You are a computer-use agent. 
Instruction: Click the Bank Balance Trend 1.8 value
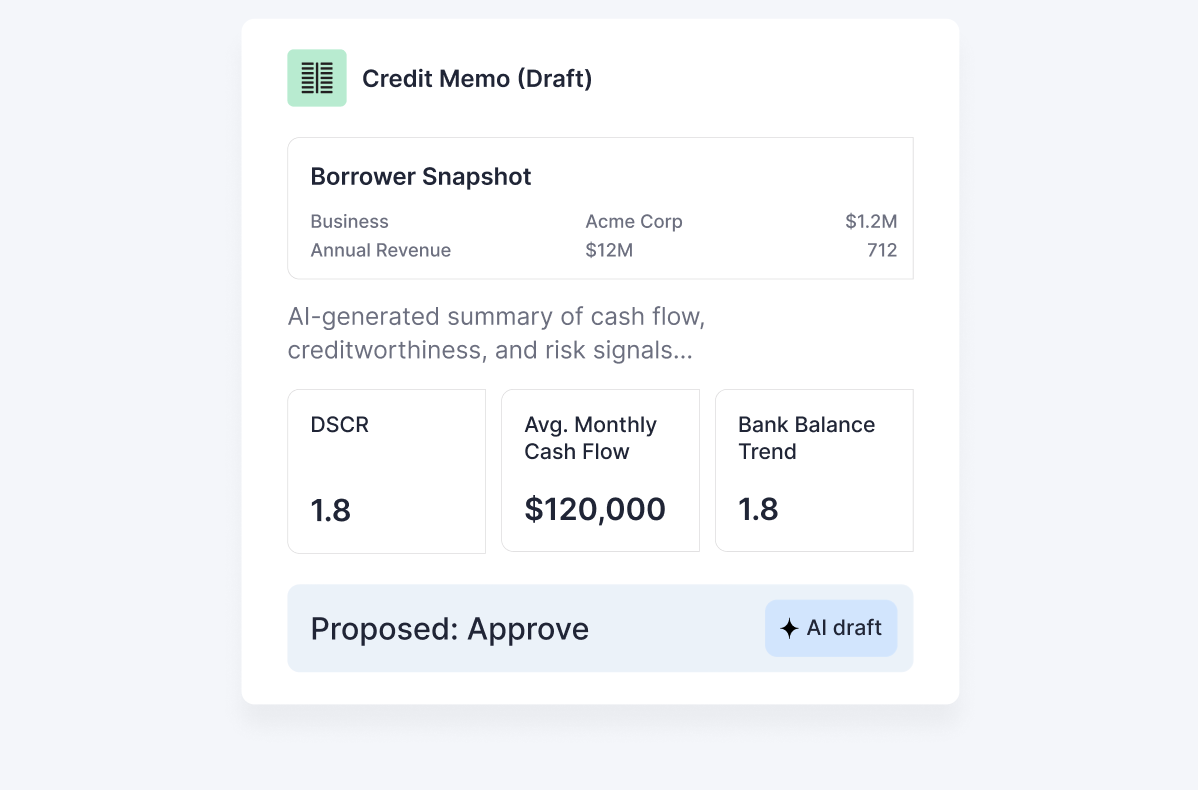(x=758, y=509)
